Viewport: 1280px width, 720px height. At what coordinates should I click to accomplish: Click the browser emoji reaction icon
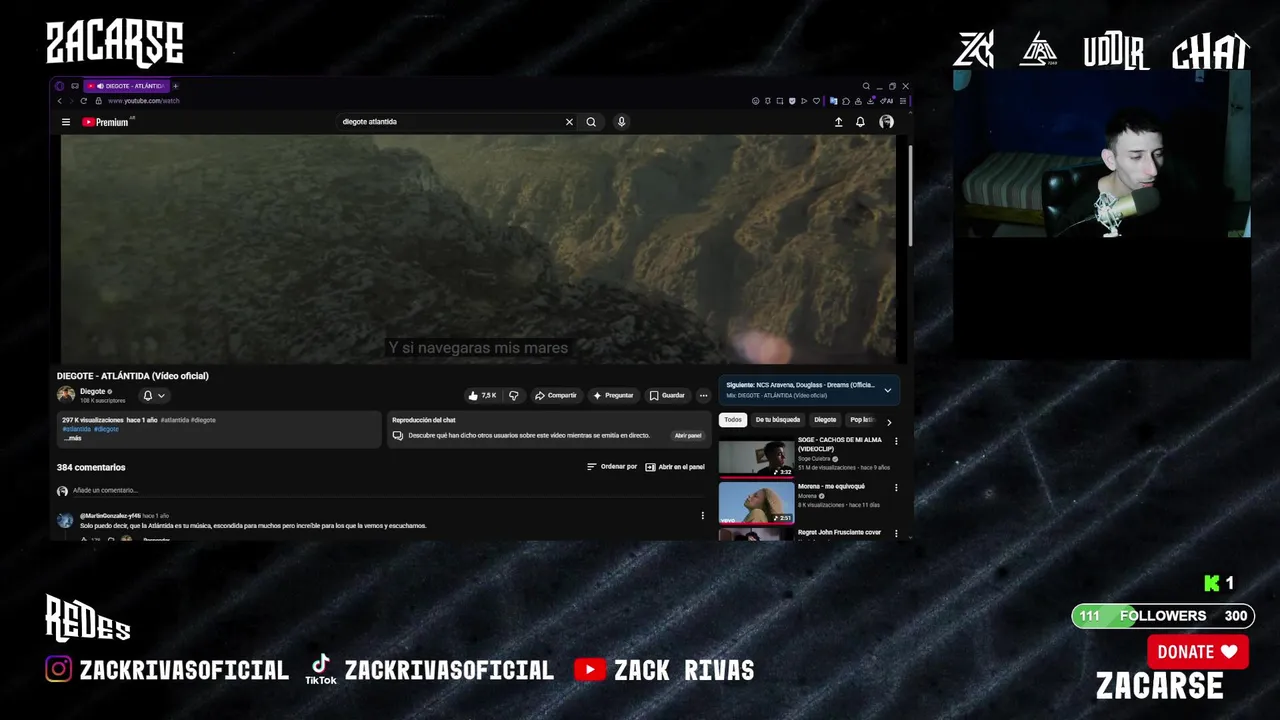pos(756,101)
